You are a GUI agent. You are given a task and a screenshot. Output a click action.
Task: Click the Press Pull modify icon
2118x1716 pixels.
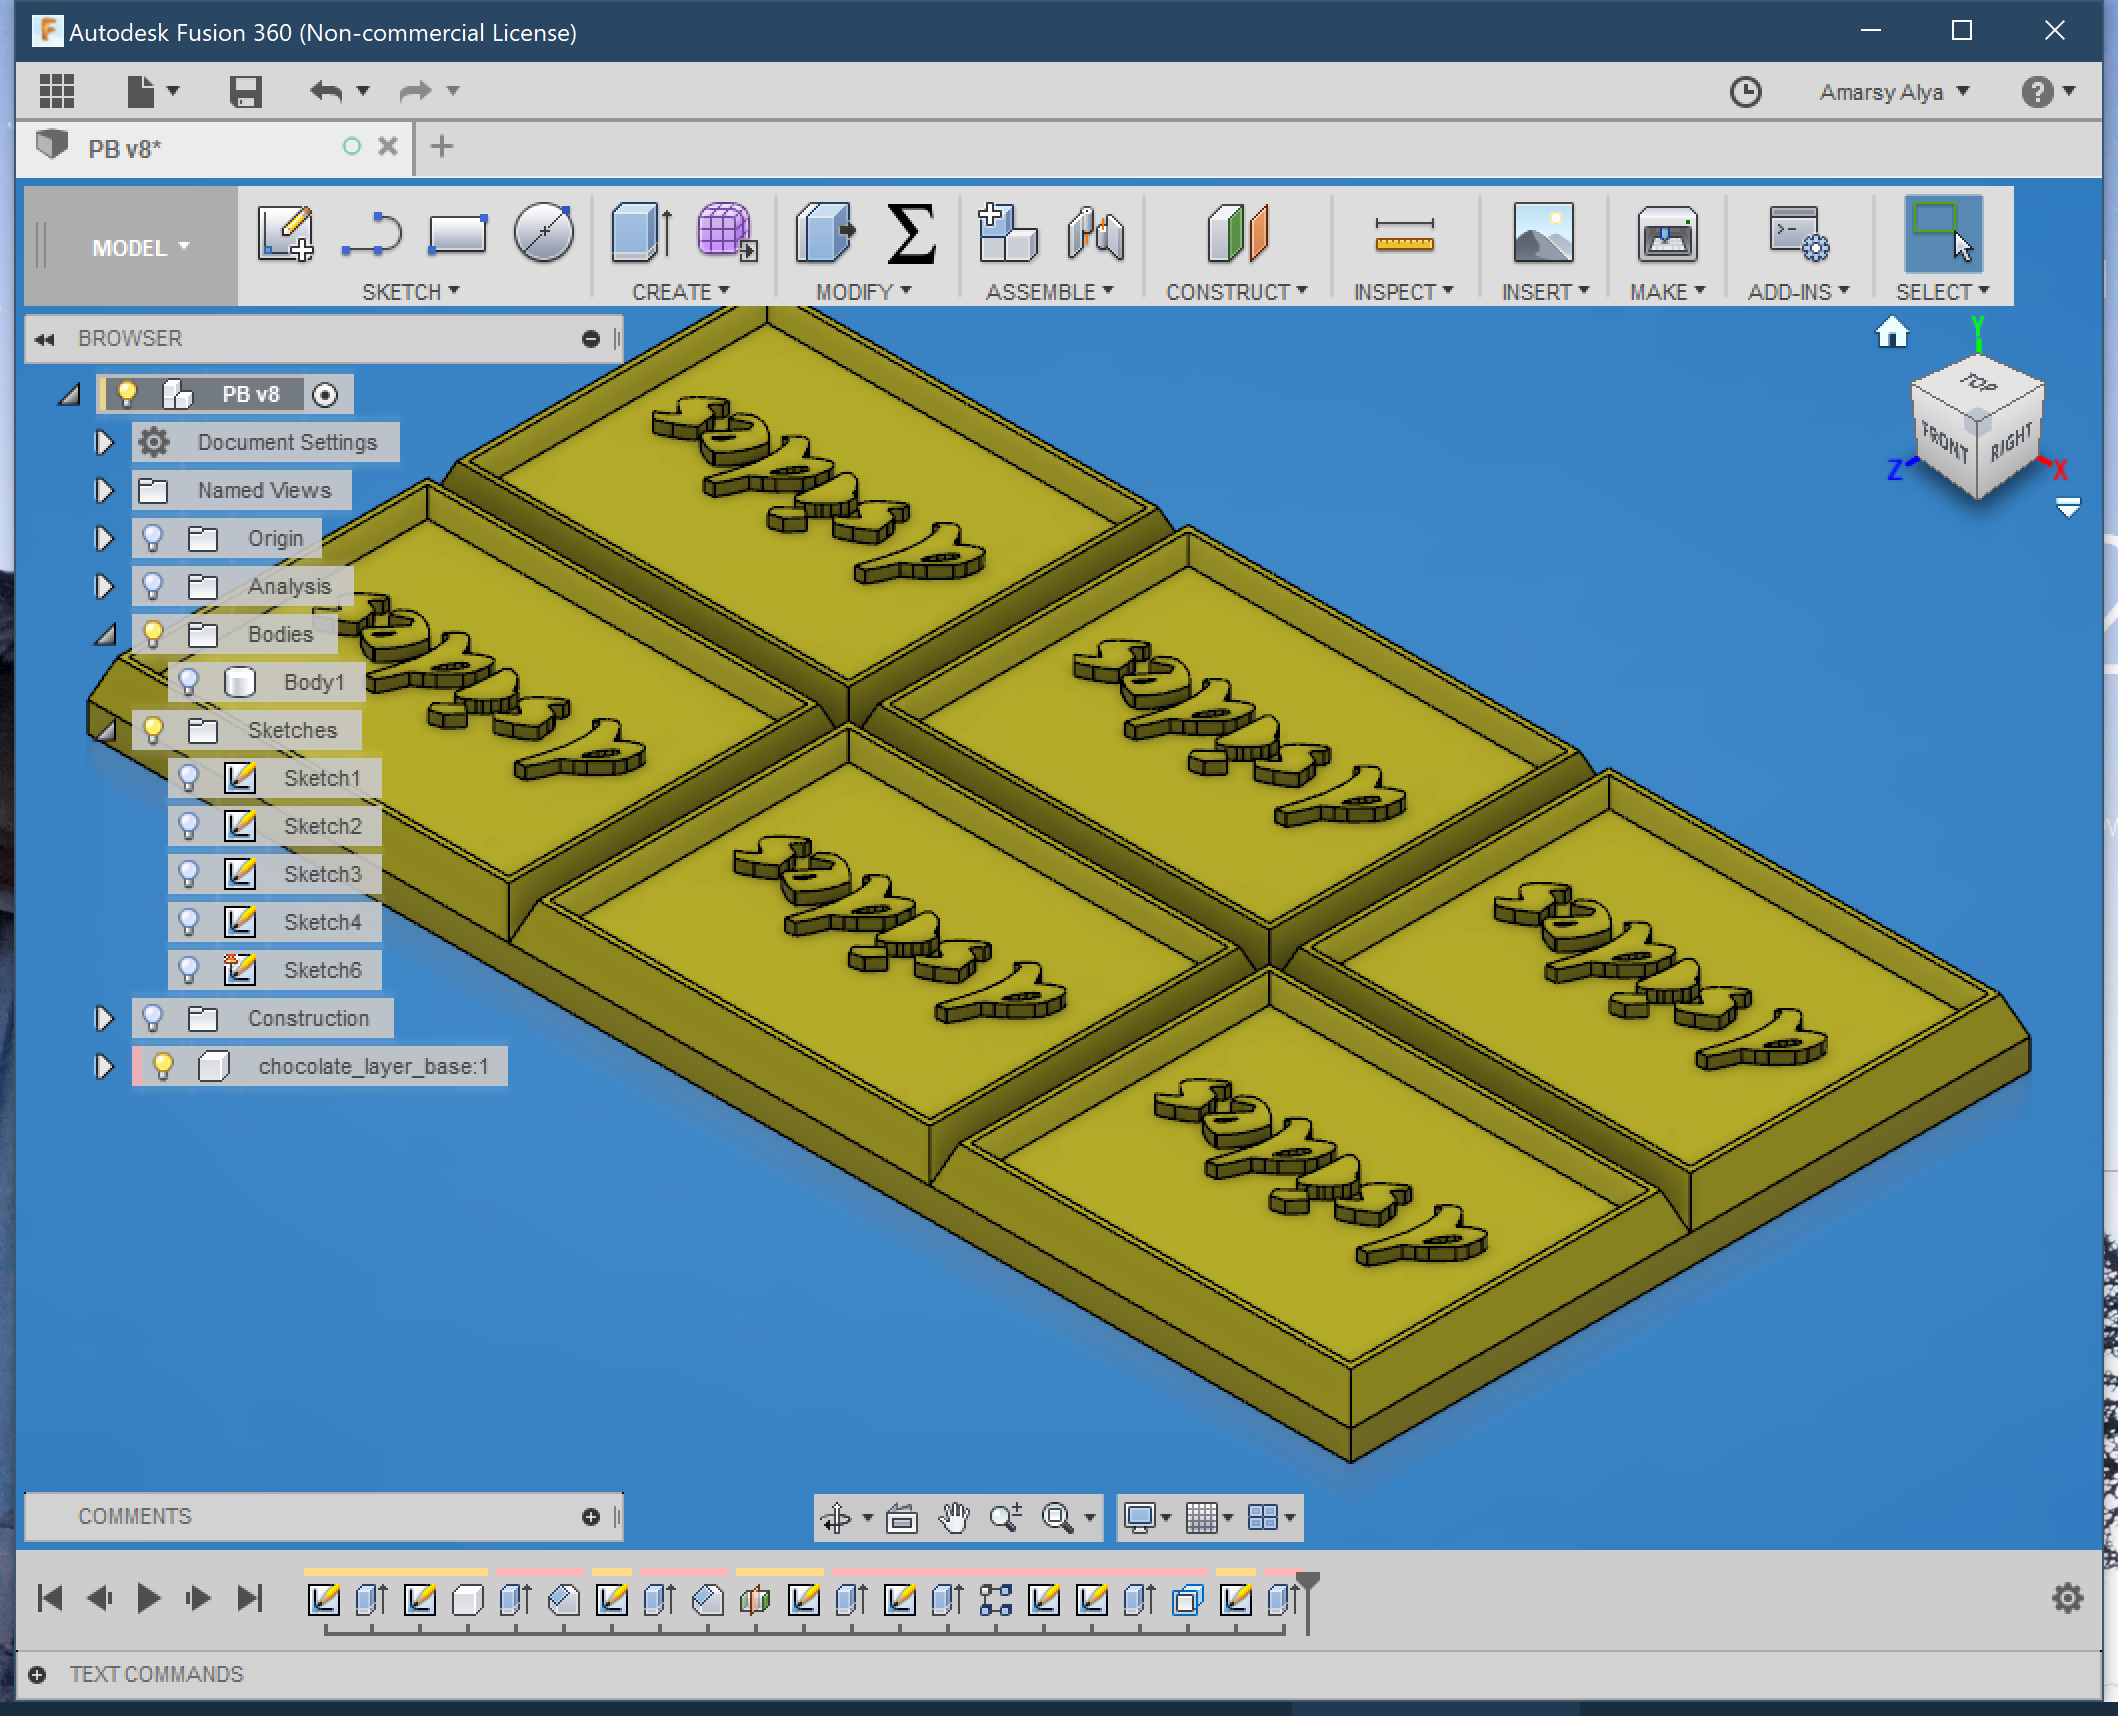pos(824,234)
